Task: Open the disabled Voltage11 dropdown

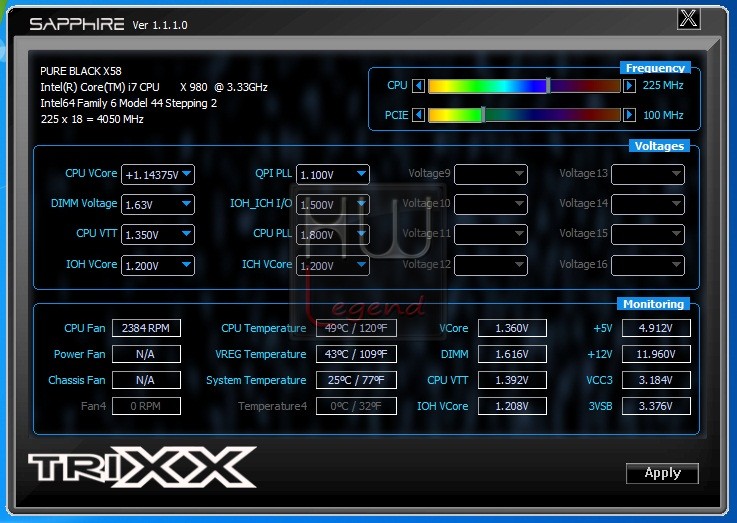Action: pos(491,234)
